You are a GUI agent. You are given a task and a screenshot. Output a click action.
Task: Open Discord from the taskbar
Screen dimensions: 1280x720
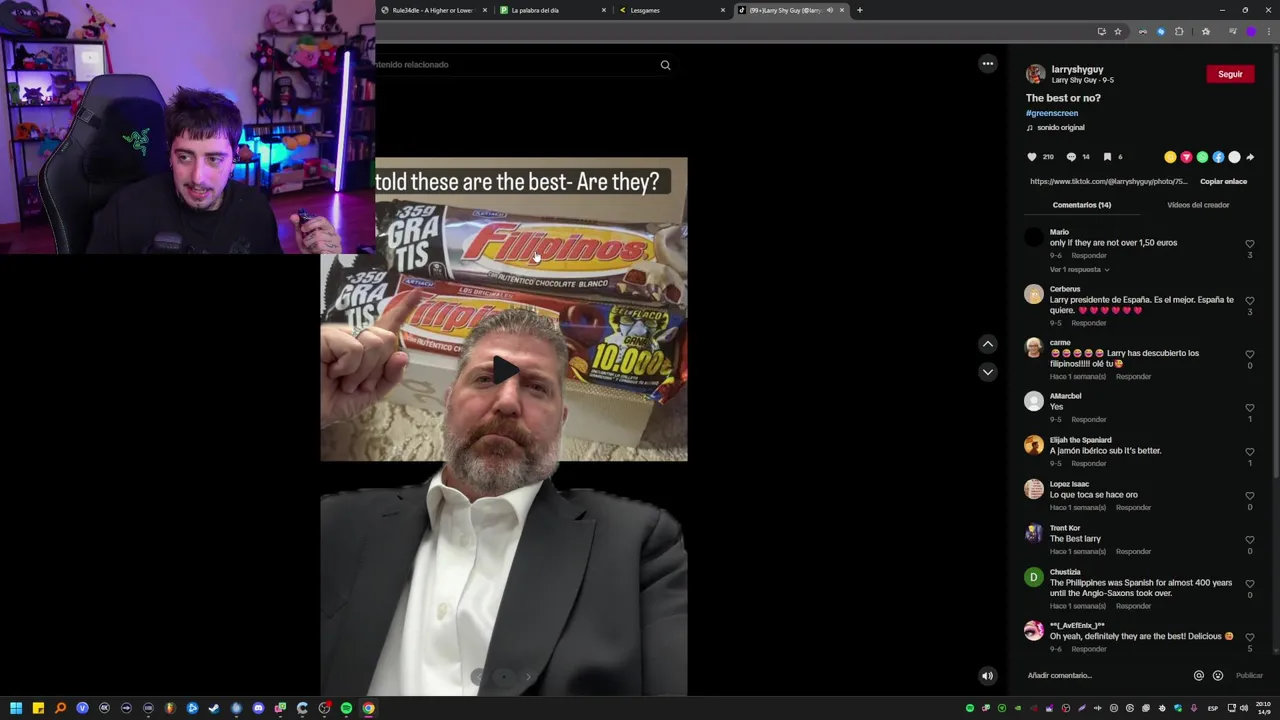point(258,708)
